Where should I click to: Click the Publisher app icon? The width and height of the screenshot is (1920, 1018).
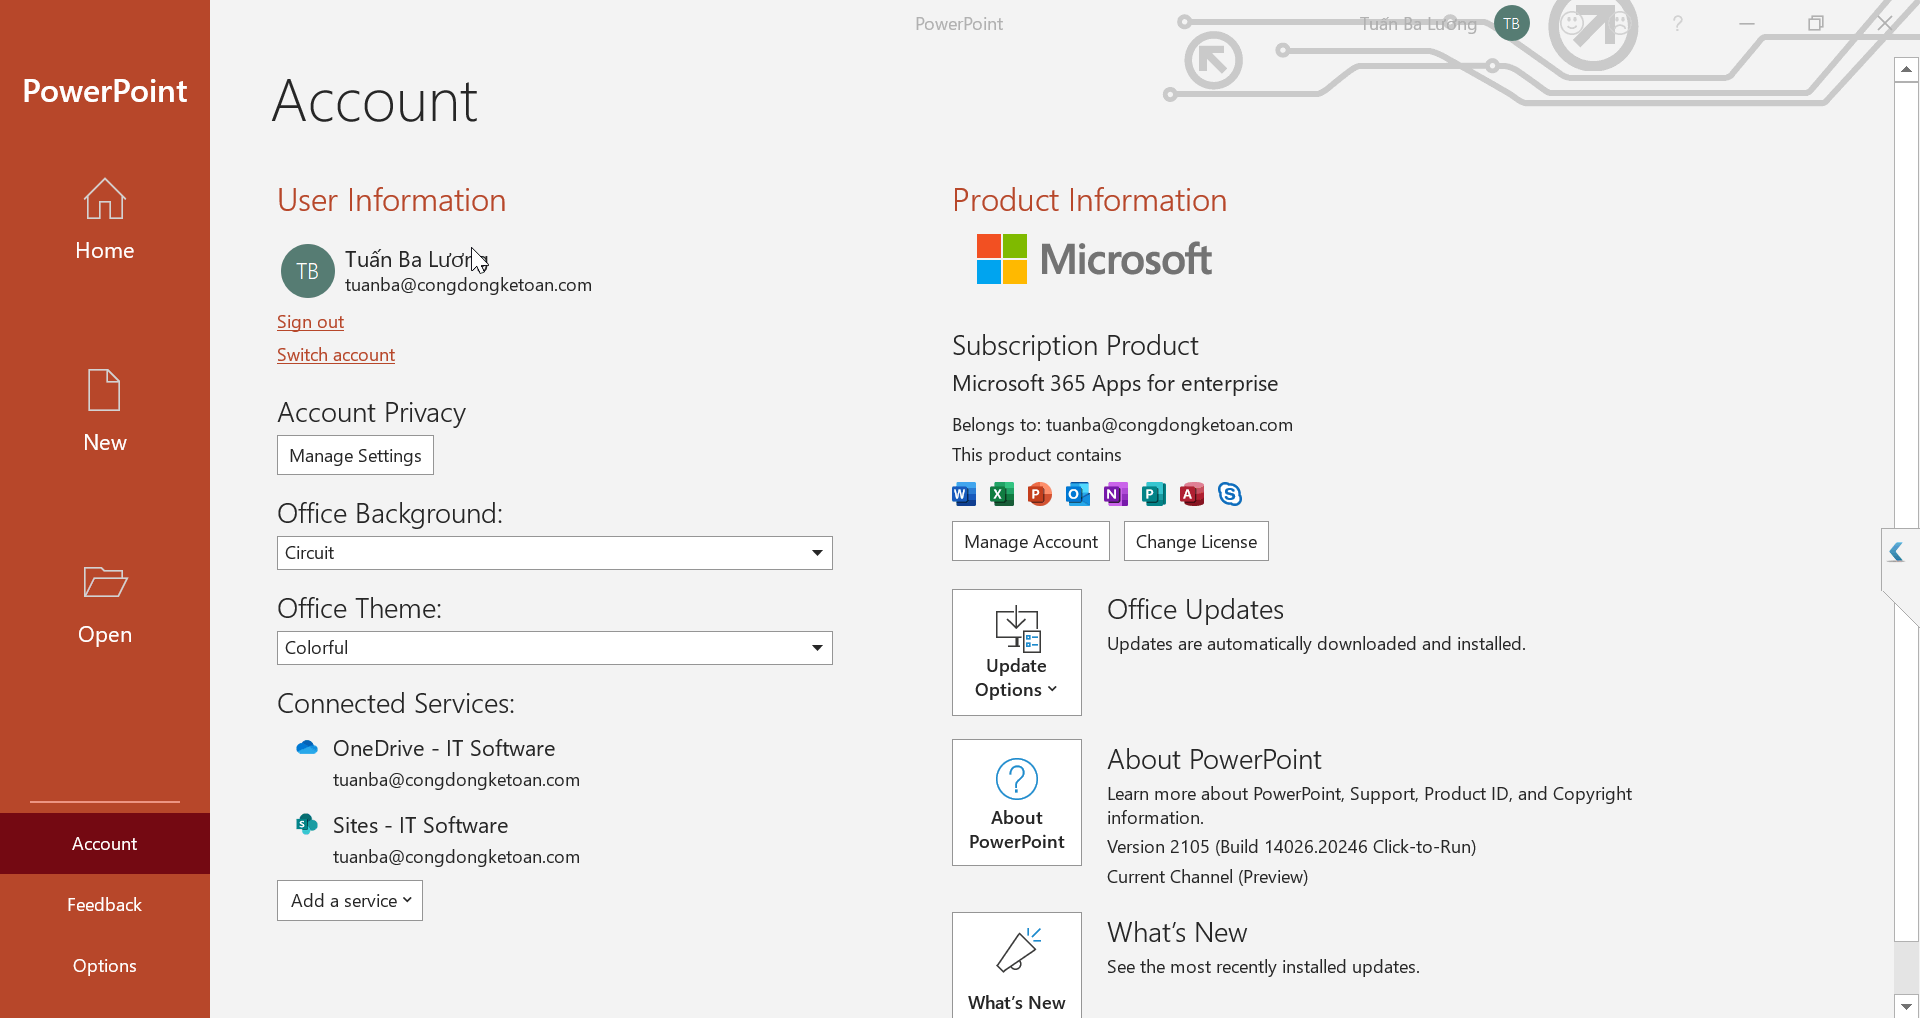1154,494
